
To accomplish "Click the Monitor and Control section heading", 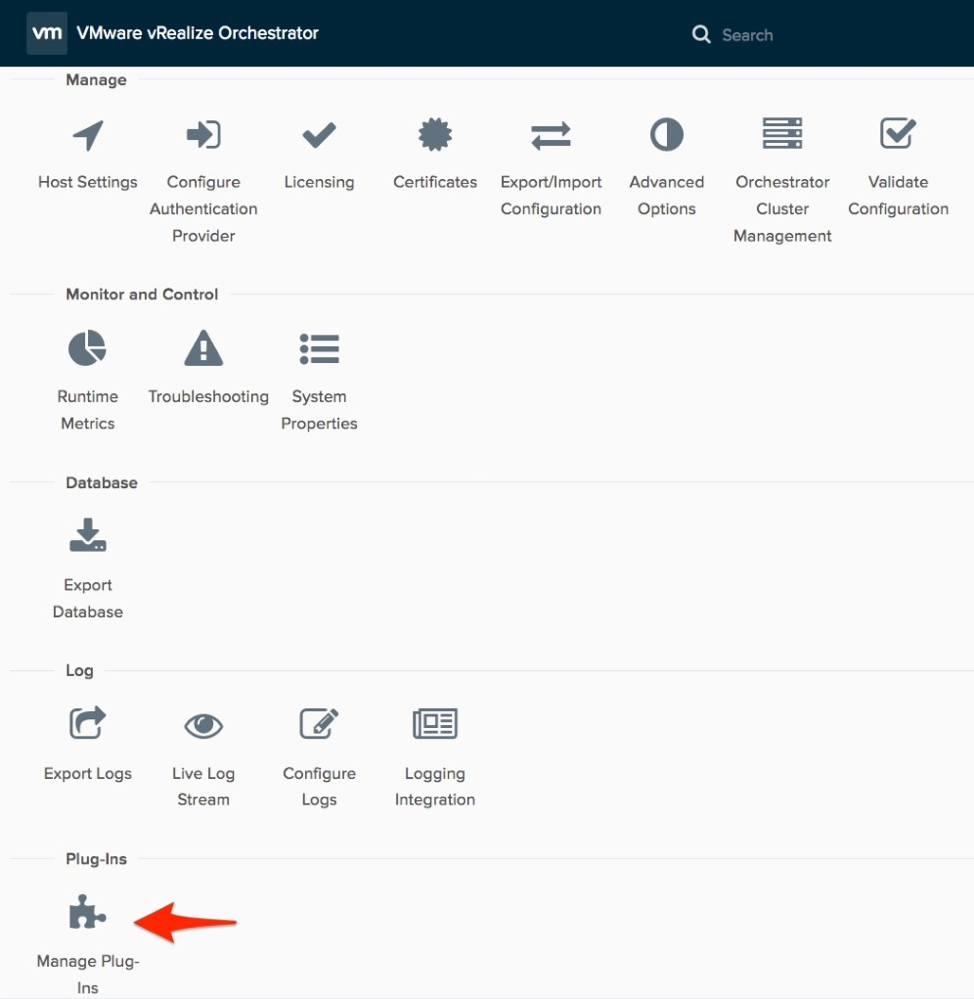I will pos(142,294).
